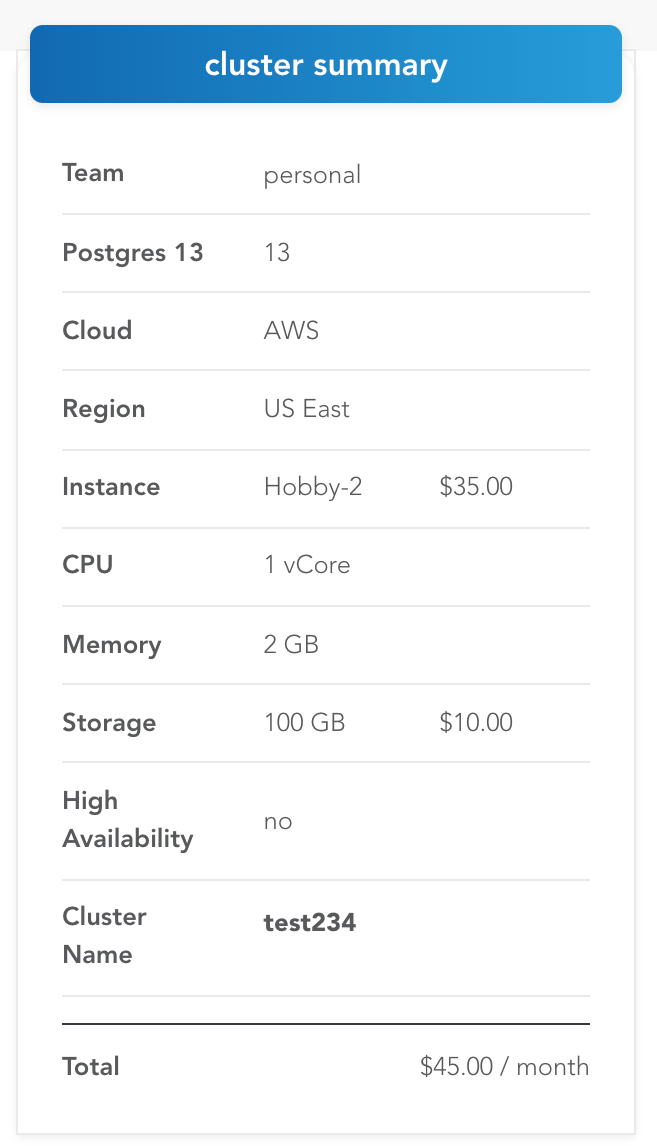Click the $45.00 / month total price
This screenshot has height=1146, width=657.
pyautogui.click(x=504, y=1066)
